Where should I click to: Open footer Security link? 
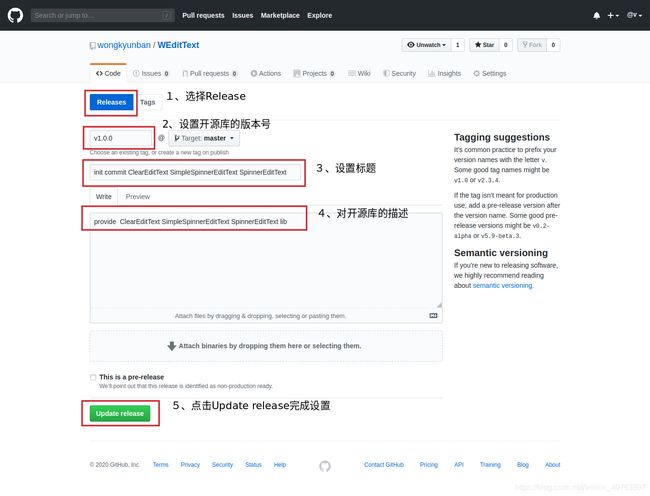222,465
